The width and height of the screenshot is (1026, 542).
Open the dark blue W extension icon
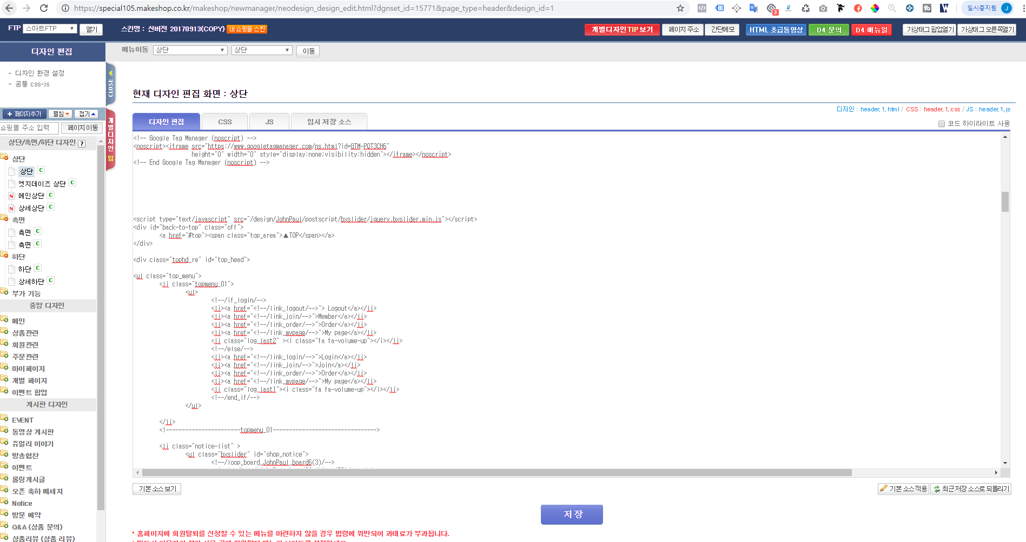tap(944, 9)
